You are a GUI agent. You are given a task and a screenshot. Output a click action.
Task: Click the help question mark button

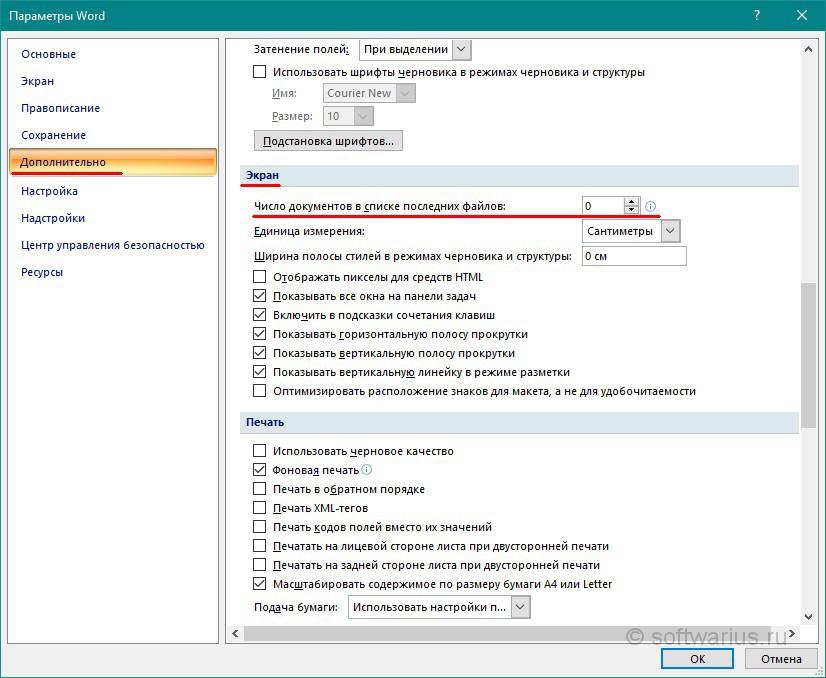pyautogui.click(x=757, y=15)
